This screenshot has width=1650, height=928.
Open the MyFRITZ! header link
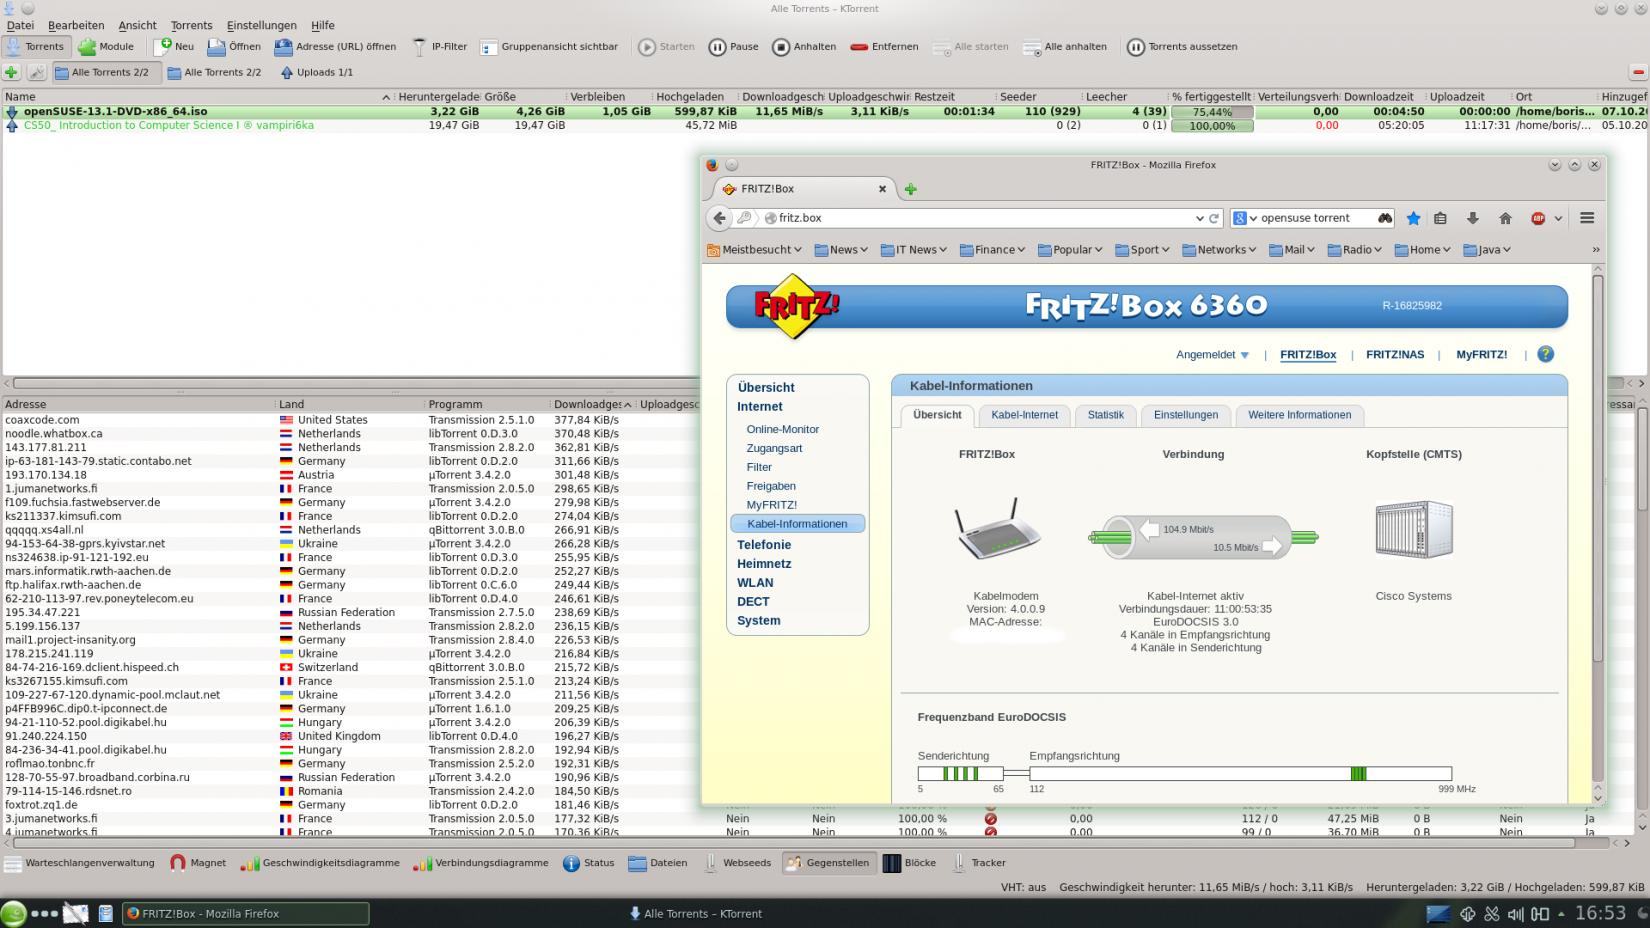coord(1481,354)
